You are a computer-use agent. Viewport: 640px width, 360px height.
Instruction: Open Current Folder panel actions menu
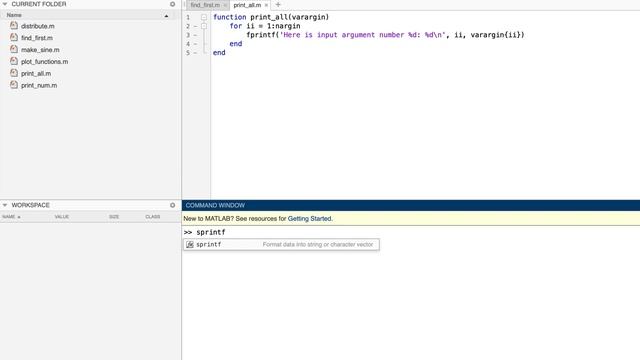point(173,4)
